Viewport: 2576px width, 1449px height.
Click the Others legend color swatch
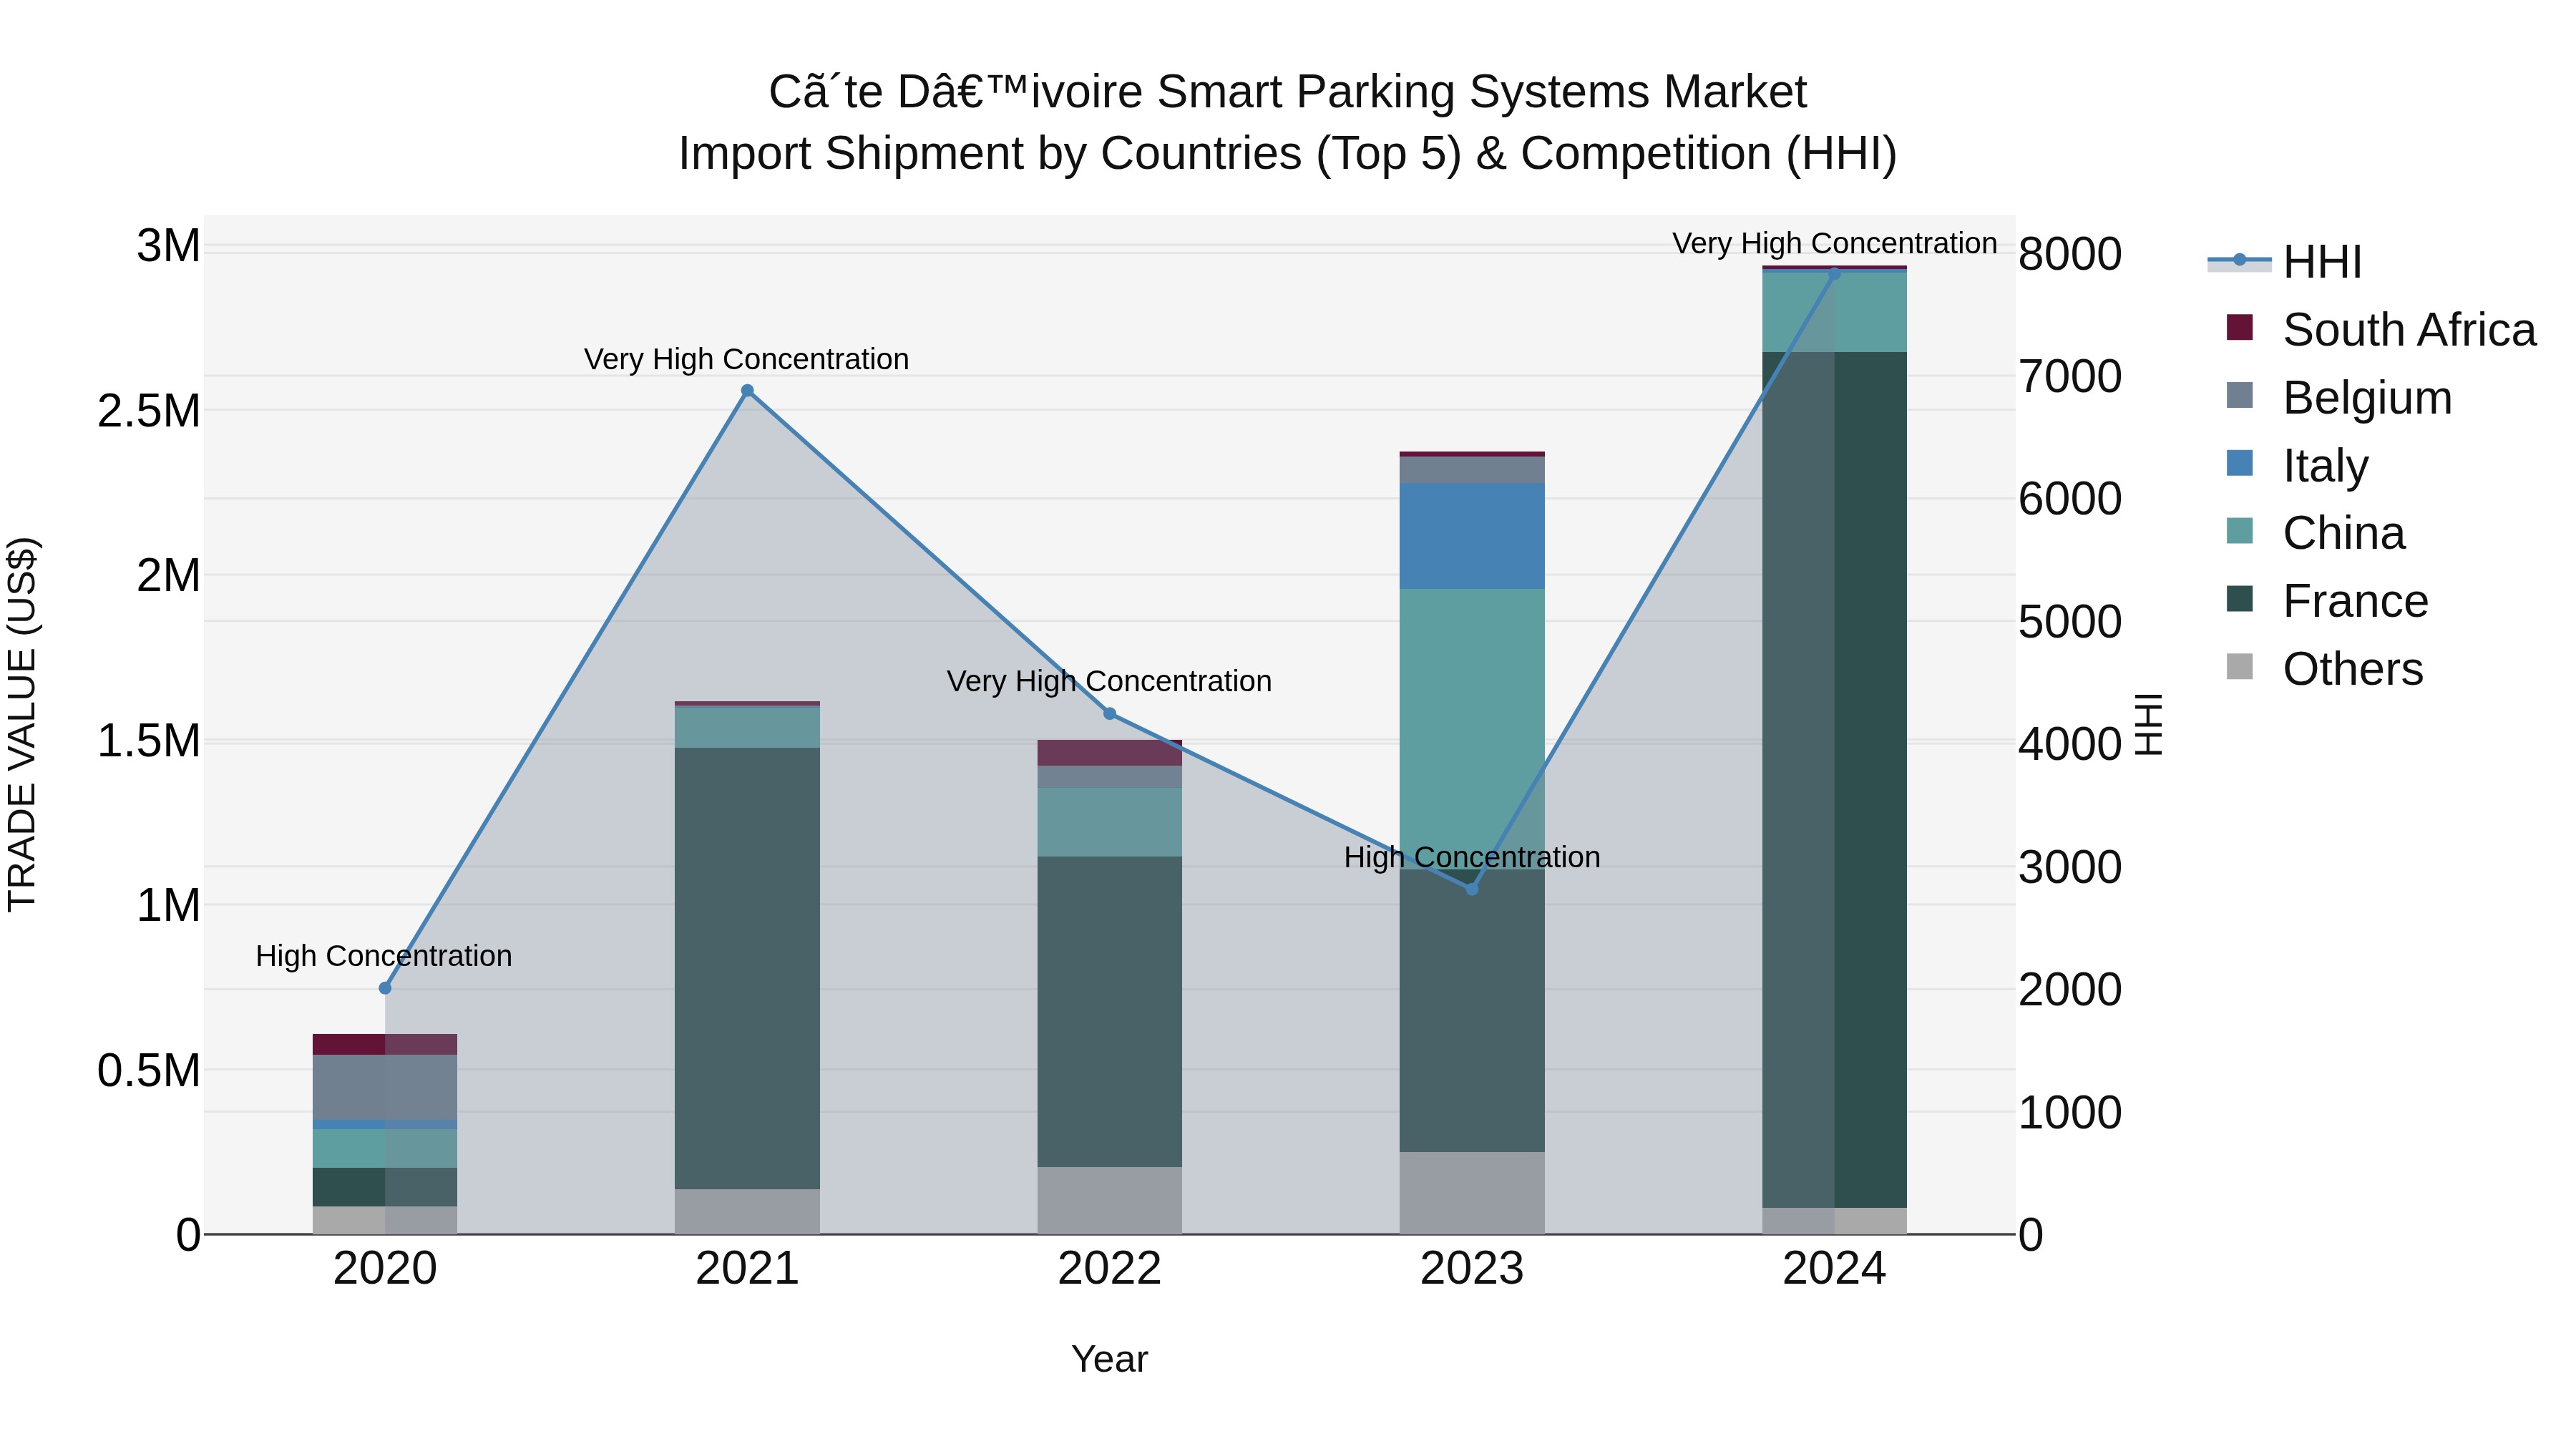pyautogui.click(x=2240, y=667)
